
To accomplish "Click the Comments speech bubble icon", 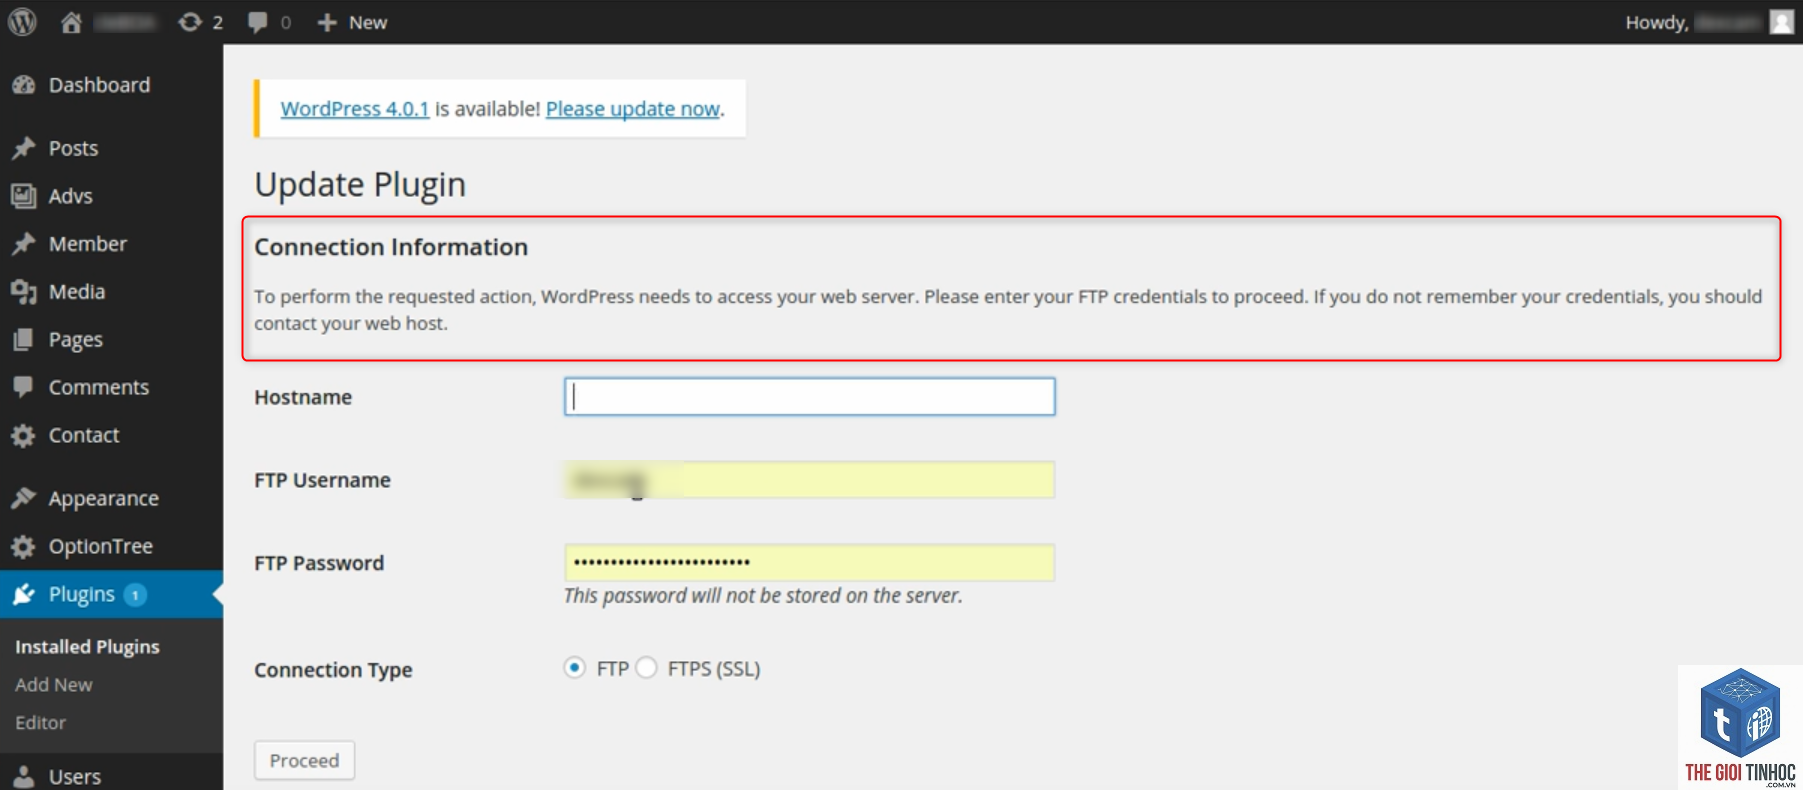I will pos(24,387).
